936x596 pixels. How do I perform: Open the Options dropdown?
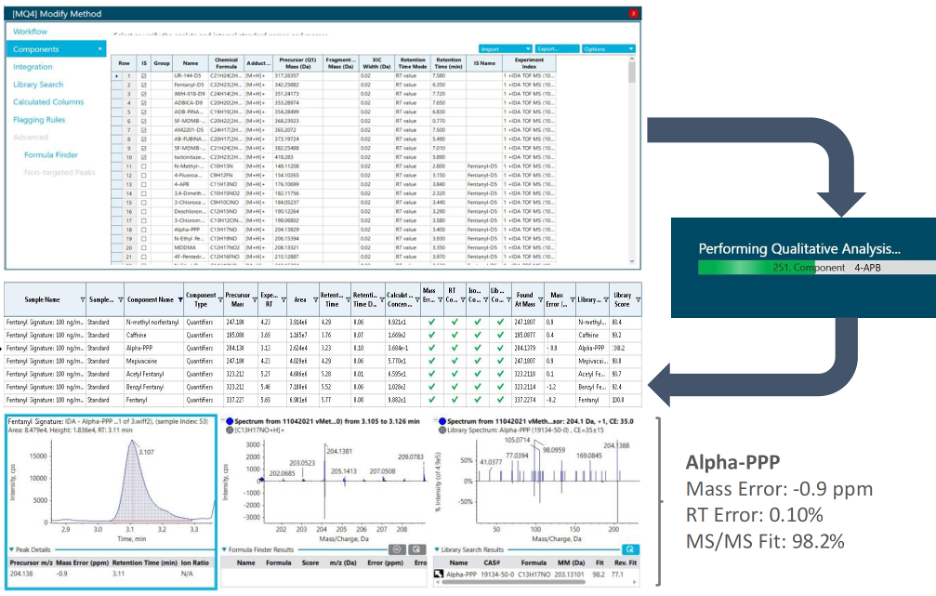[608, 49]
